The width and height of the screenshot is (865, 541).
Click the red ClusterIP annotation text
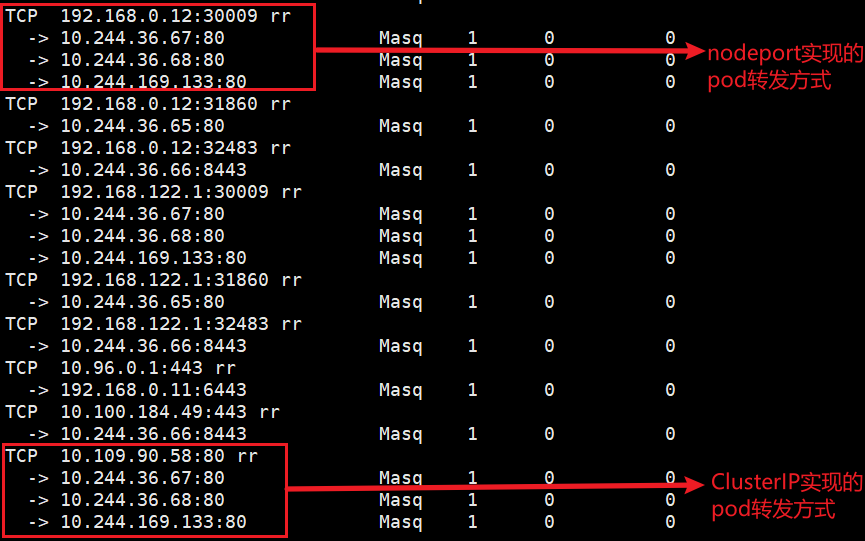click(786, 497)
